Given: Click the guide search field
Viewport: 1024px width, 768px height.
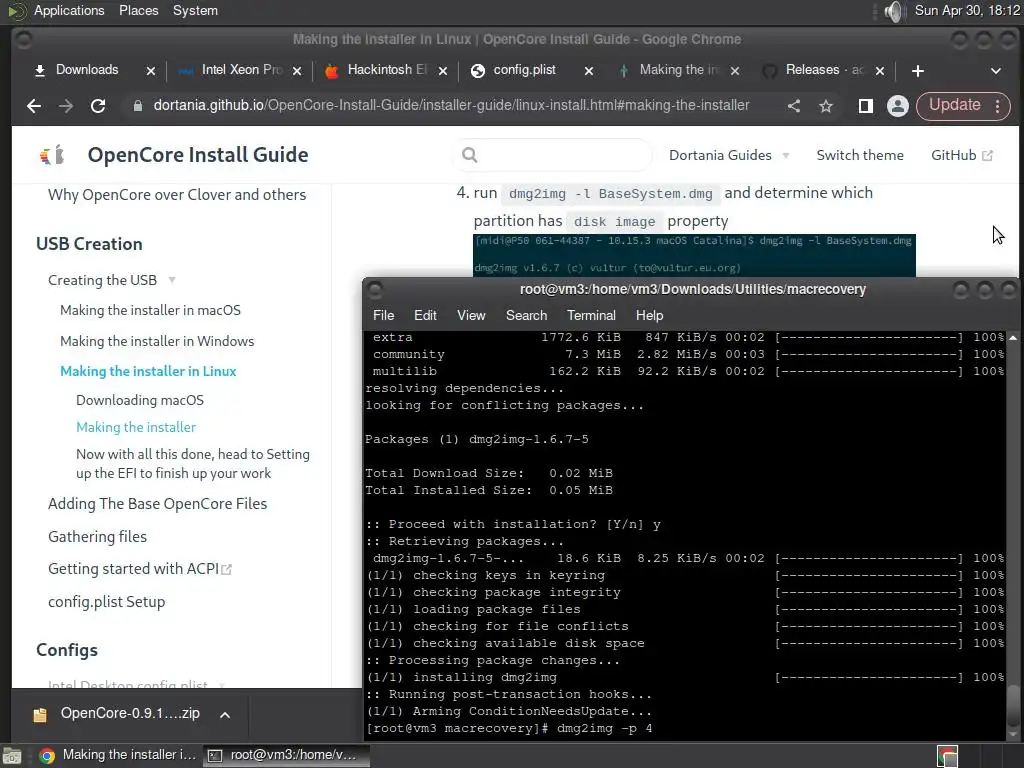Looking at the screenshot, I should (x=553, y=155).
